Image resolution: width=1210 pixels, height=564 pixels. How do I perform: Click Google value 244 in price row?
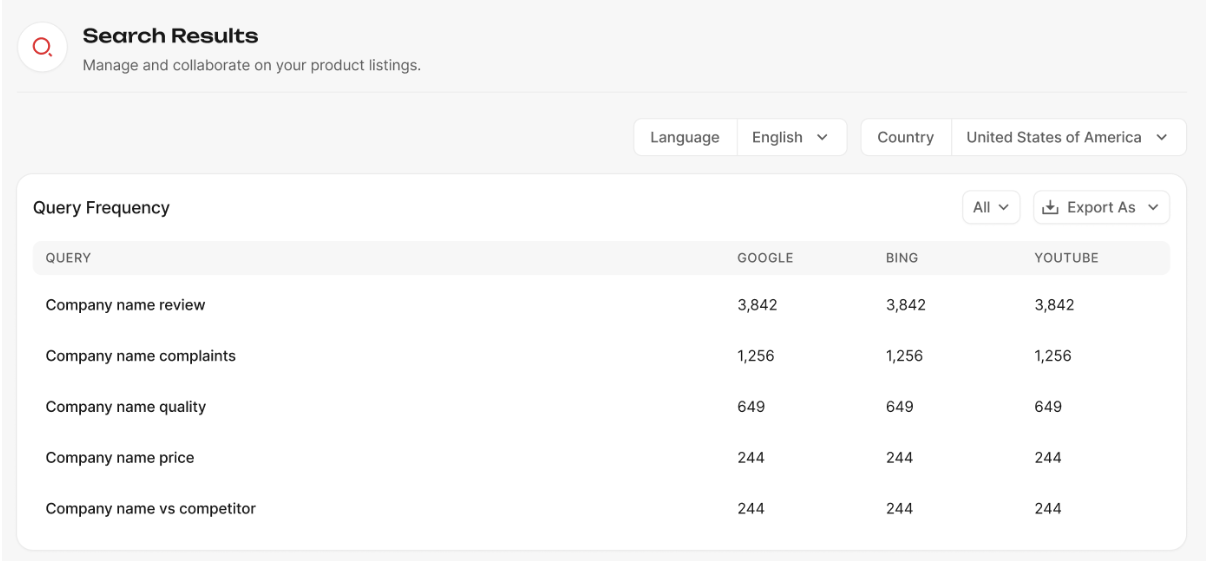pyautogui.click(x=751, y=458)
